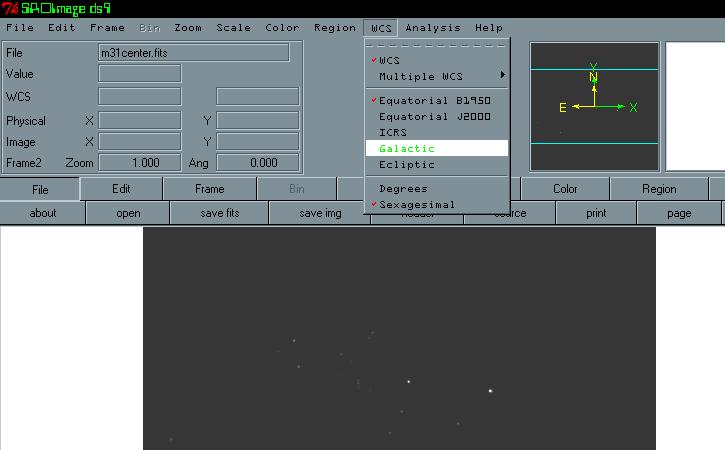Click the page button

pos(679,213)
